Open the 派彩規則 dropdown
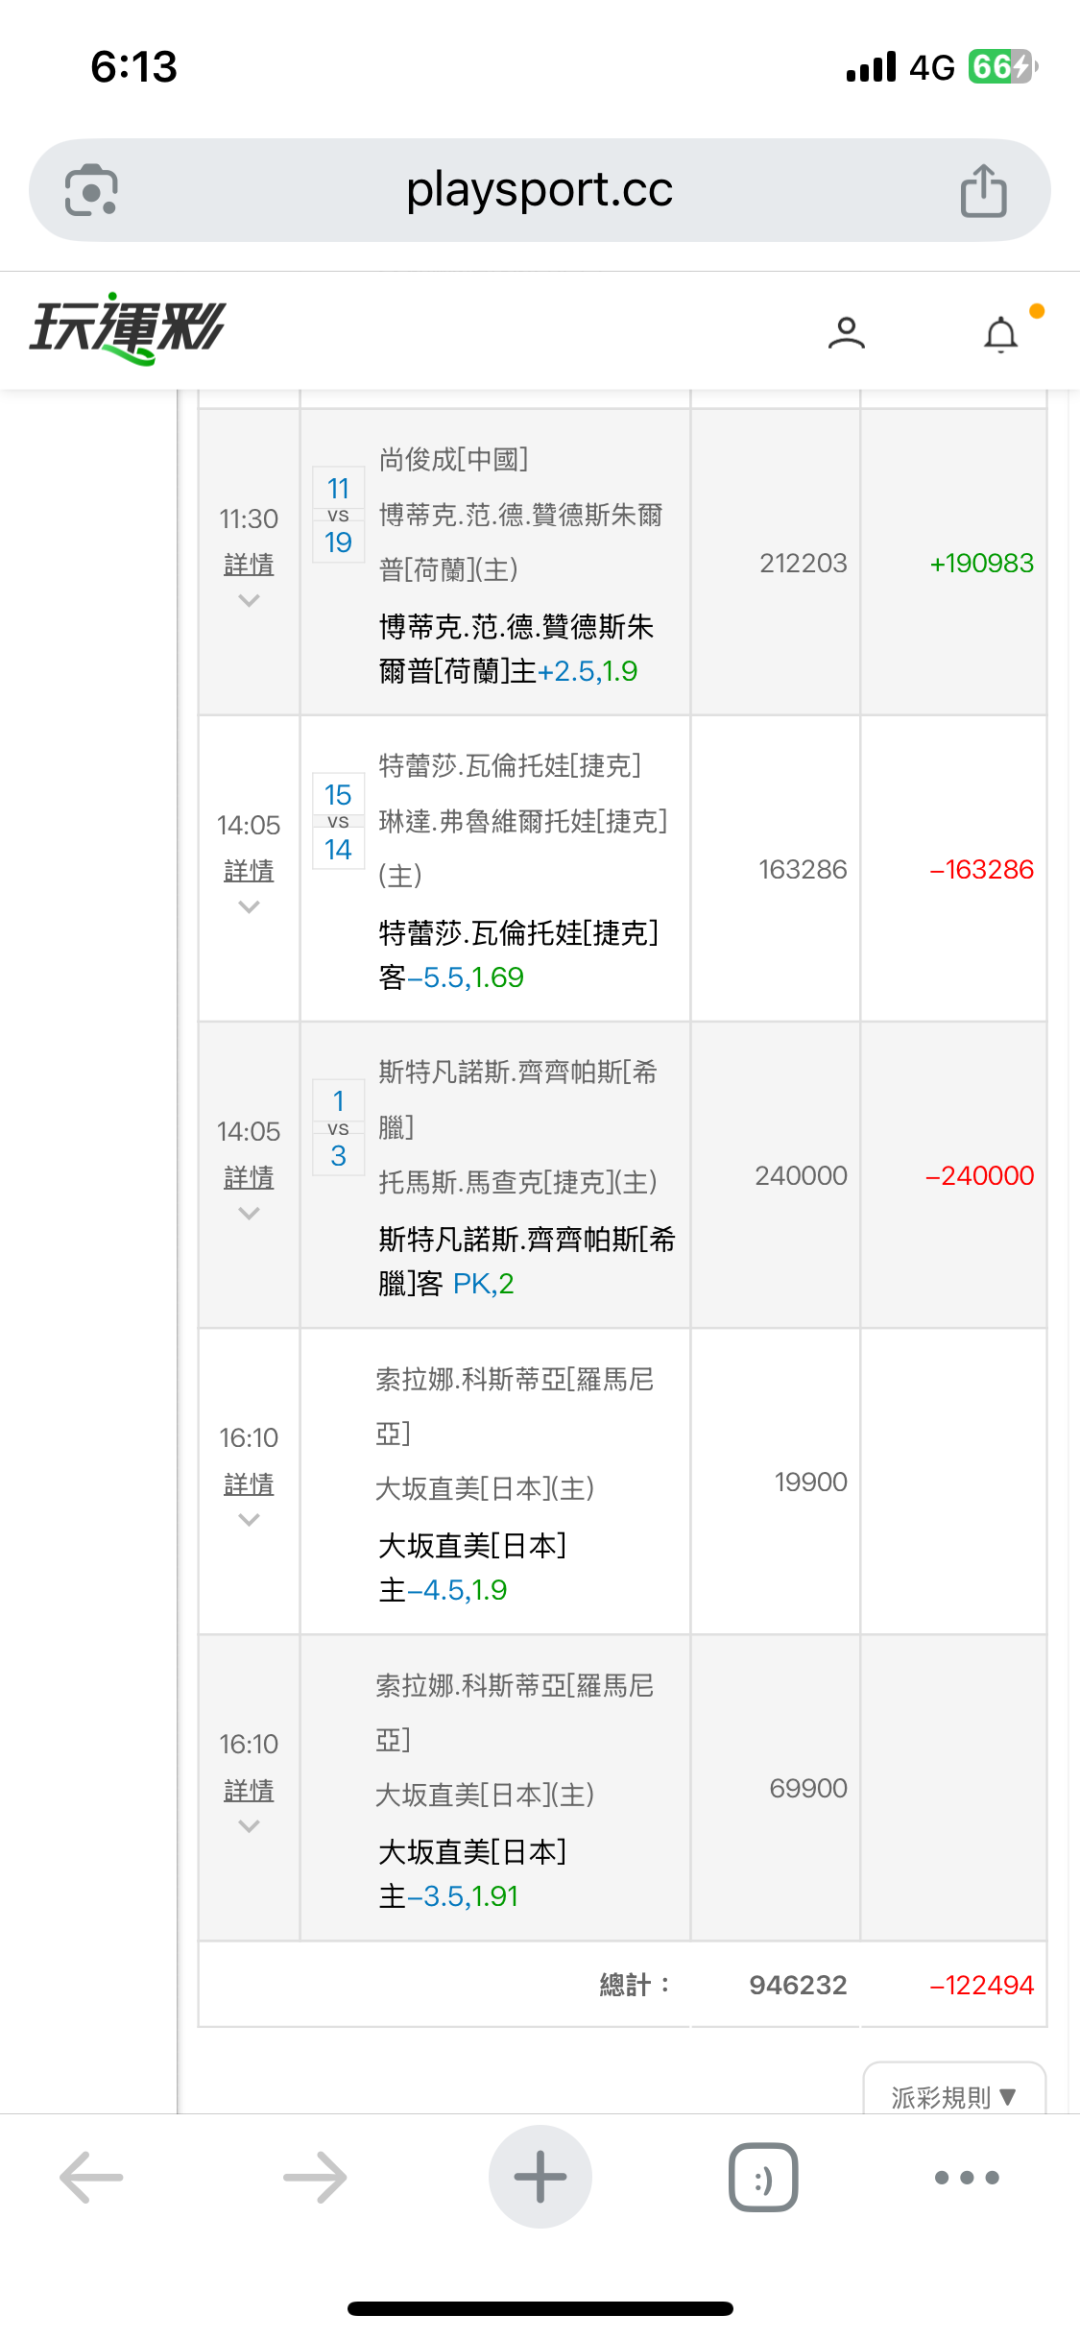This screenshot has width=1080, height=2339. 953,2096
